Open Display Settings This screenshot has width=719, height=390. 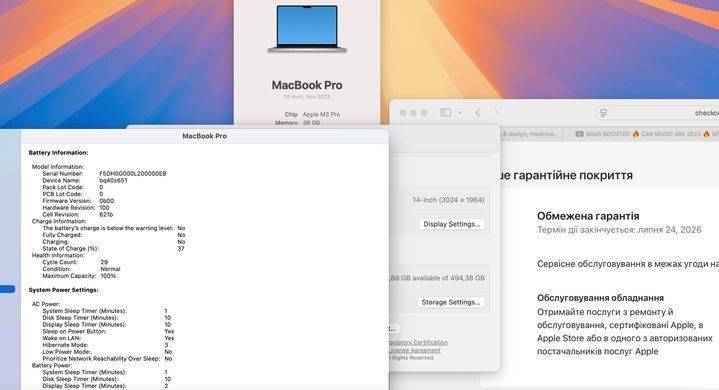pyautogui.click(x=451, y=224)
